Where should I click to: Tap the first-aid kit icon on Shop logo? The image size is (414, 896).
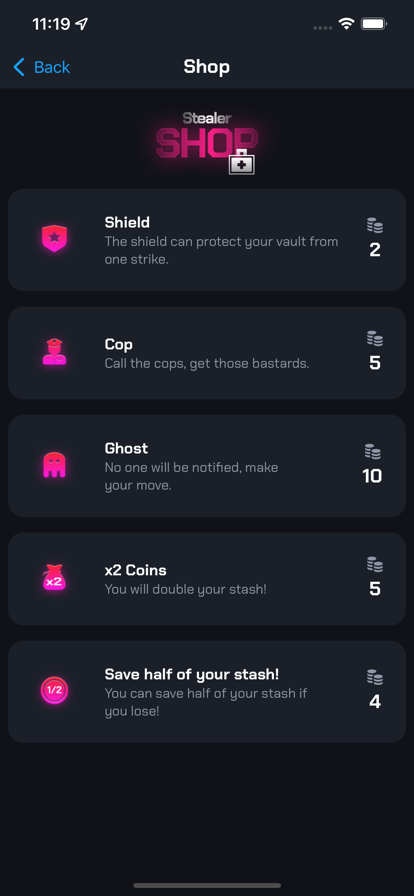tap(242, 162)
